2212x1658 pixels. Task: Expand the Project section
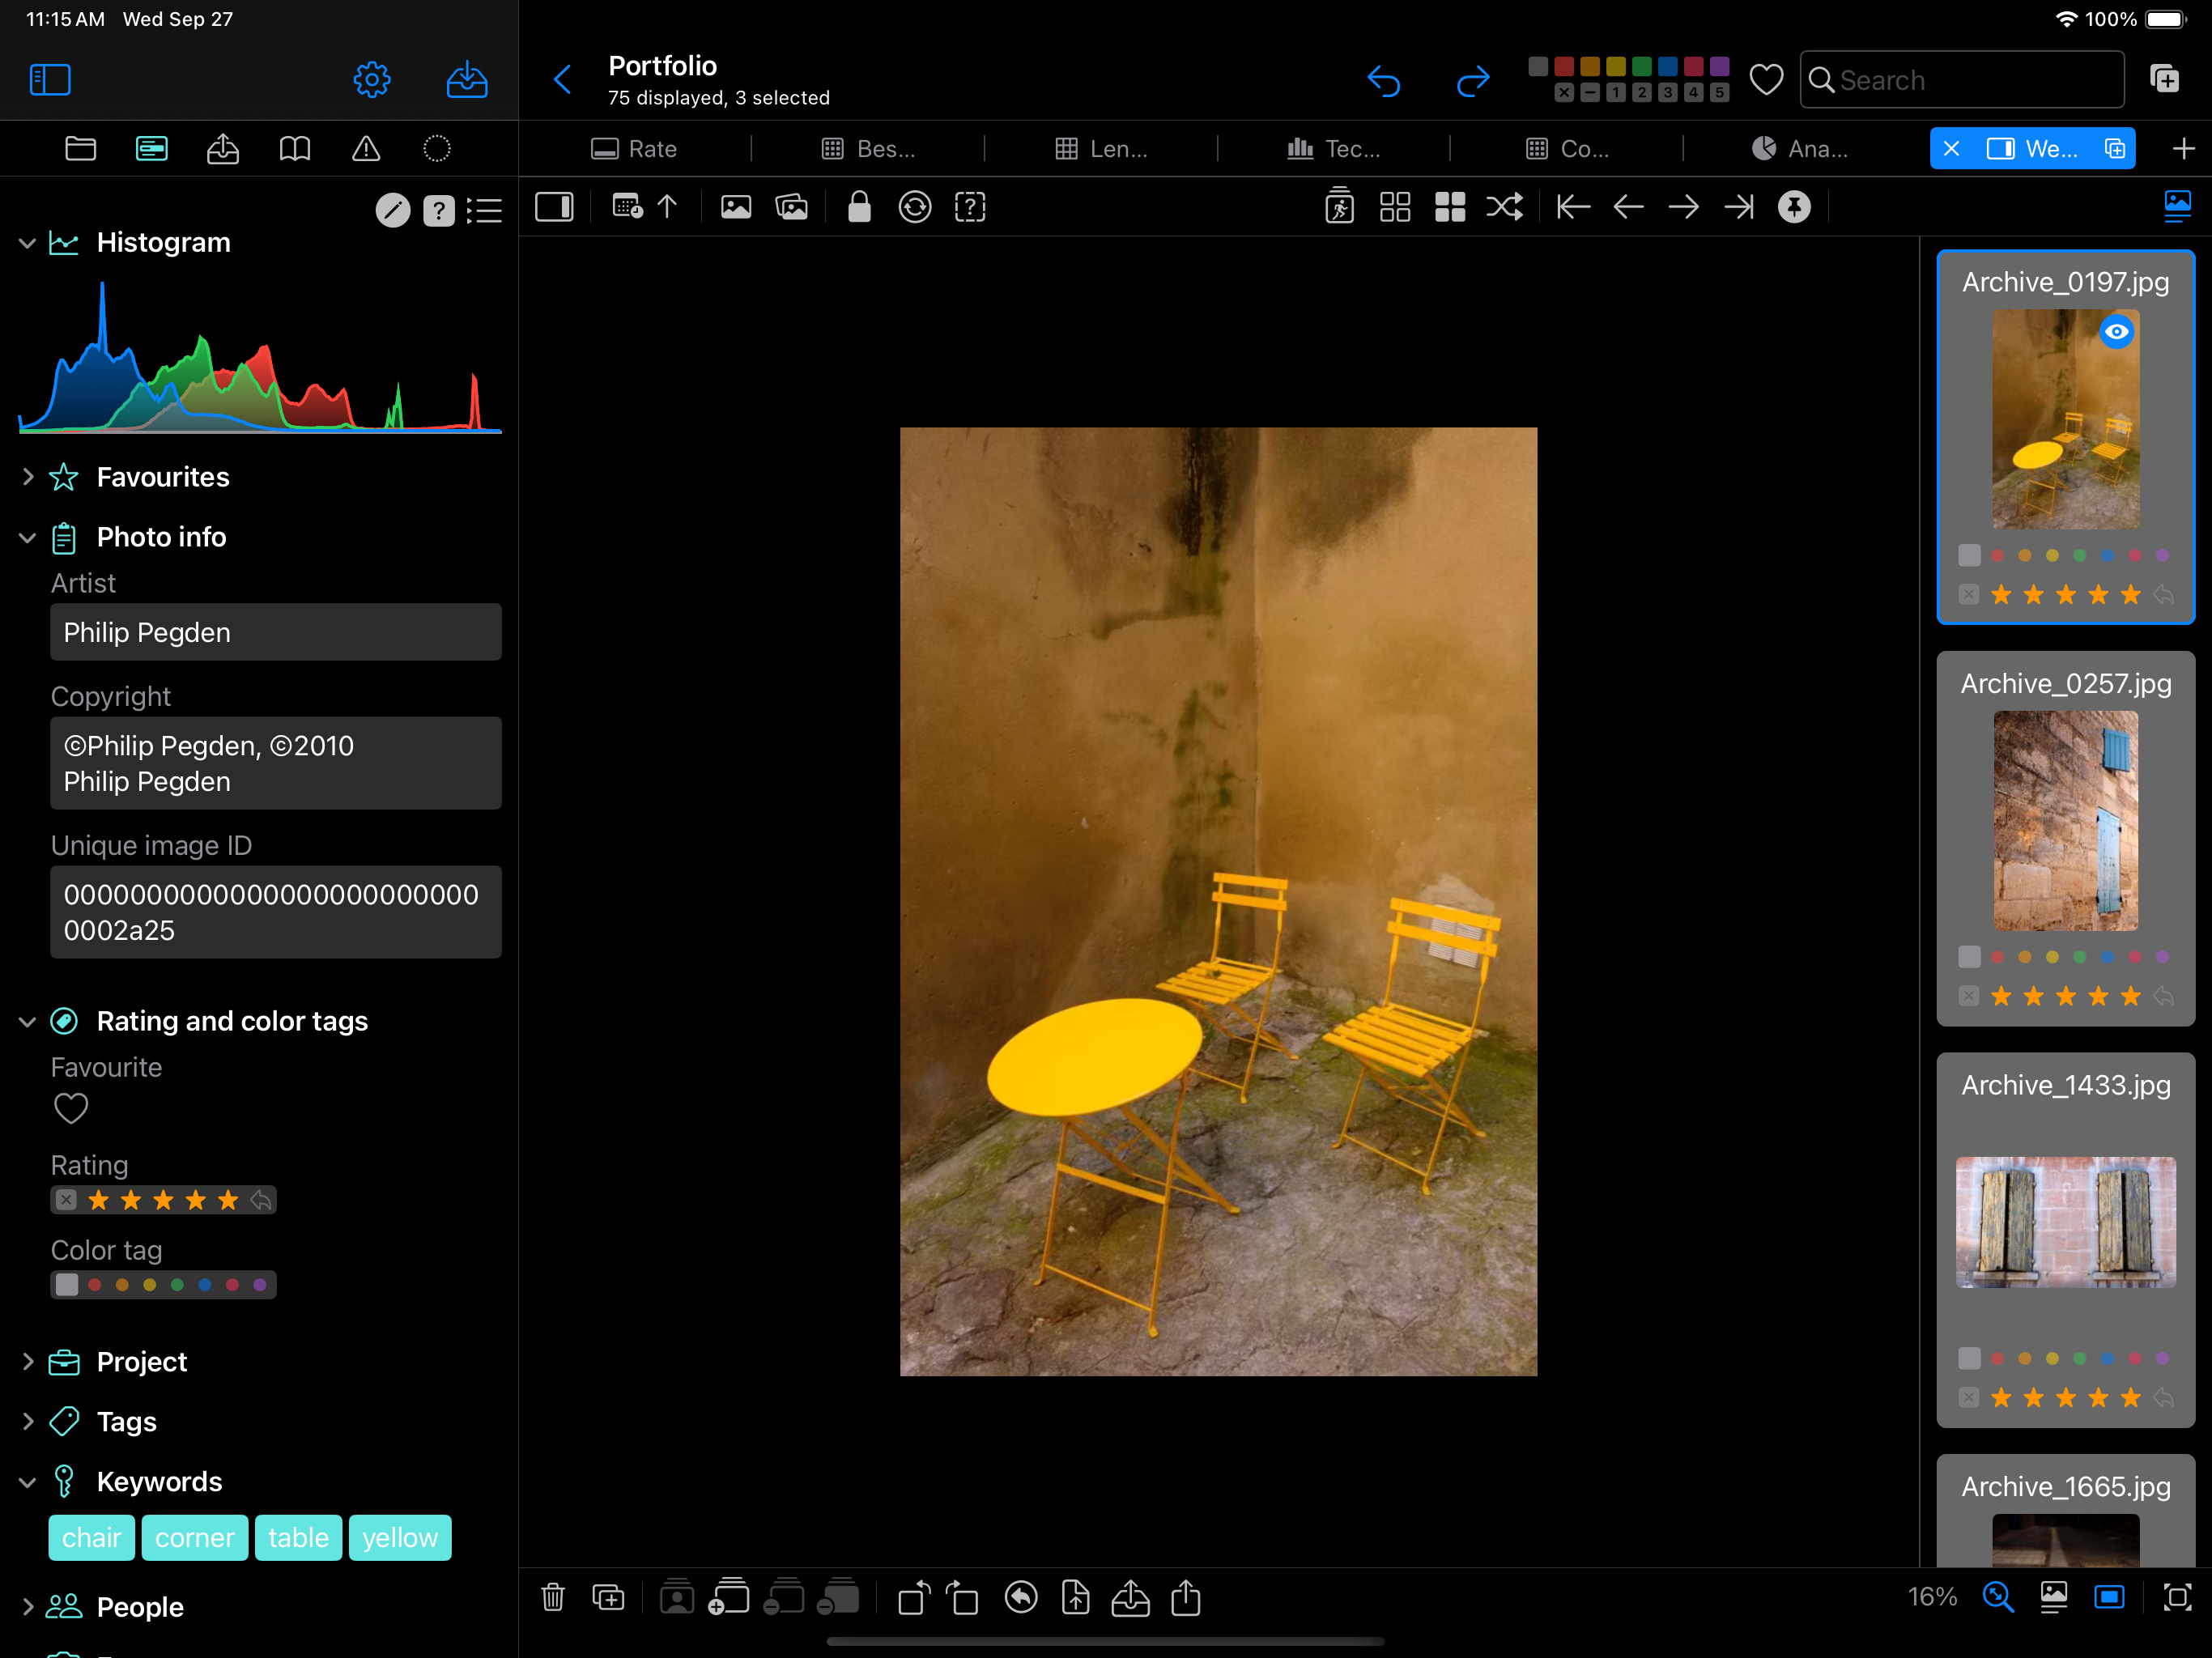(28, 1362)
